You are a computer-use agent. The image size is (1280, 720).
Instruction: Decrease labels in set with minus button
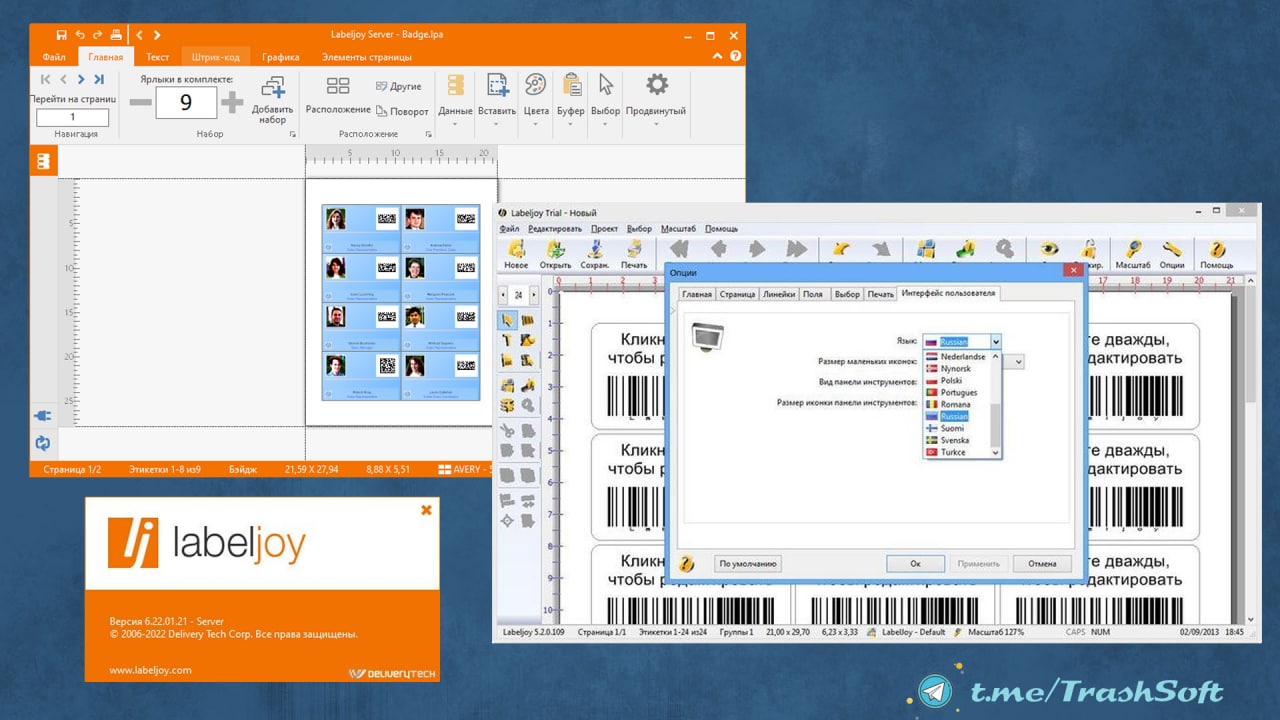pos(141,102)
